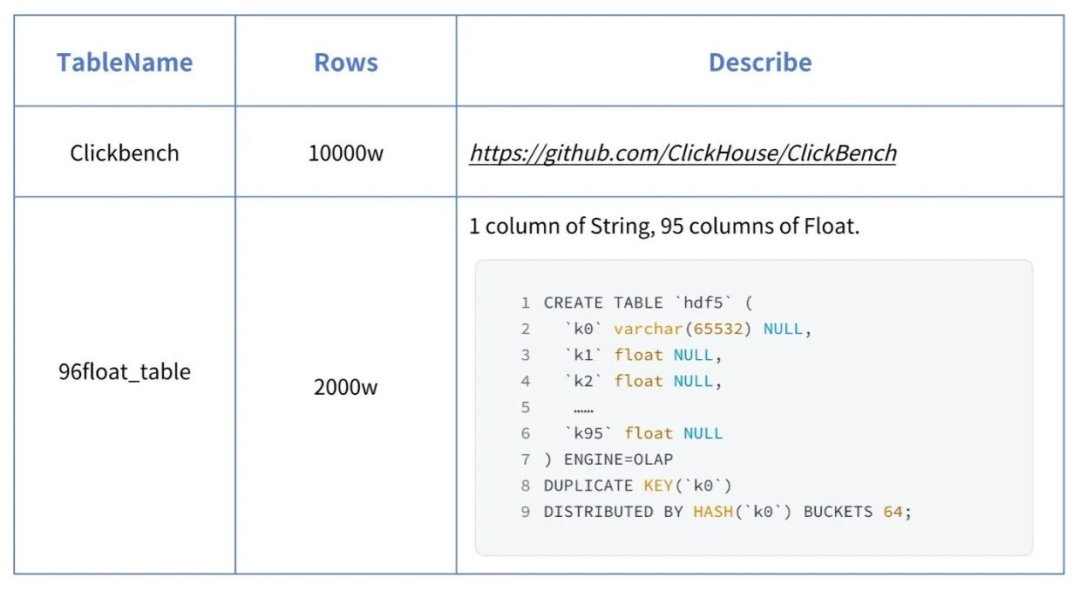Select the 2000w row count cell

346,387
